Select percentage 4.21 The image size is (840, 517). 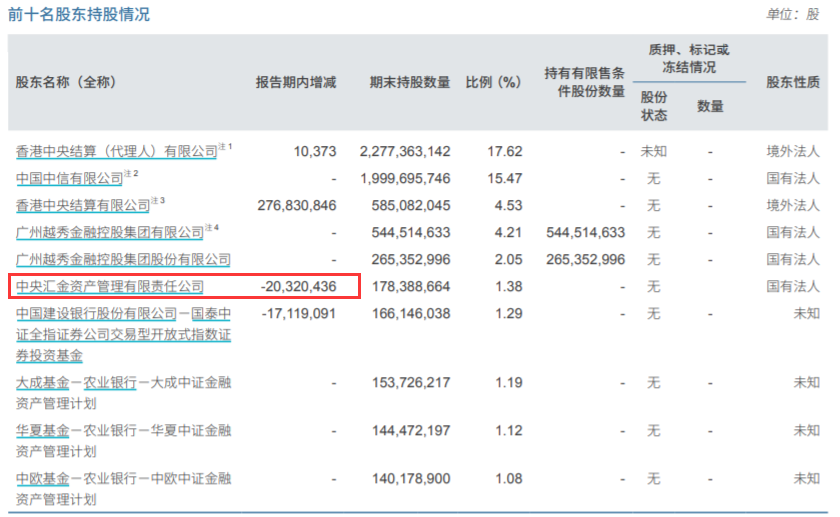(x=508, y=233)
